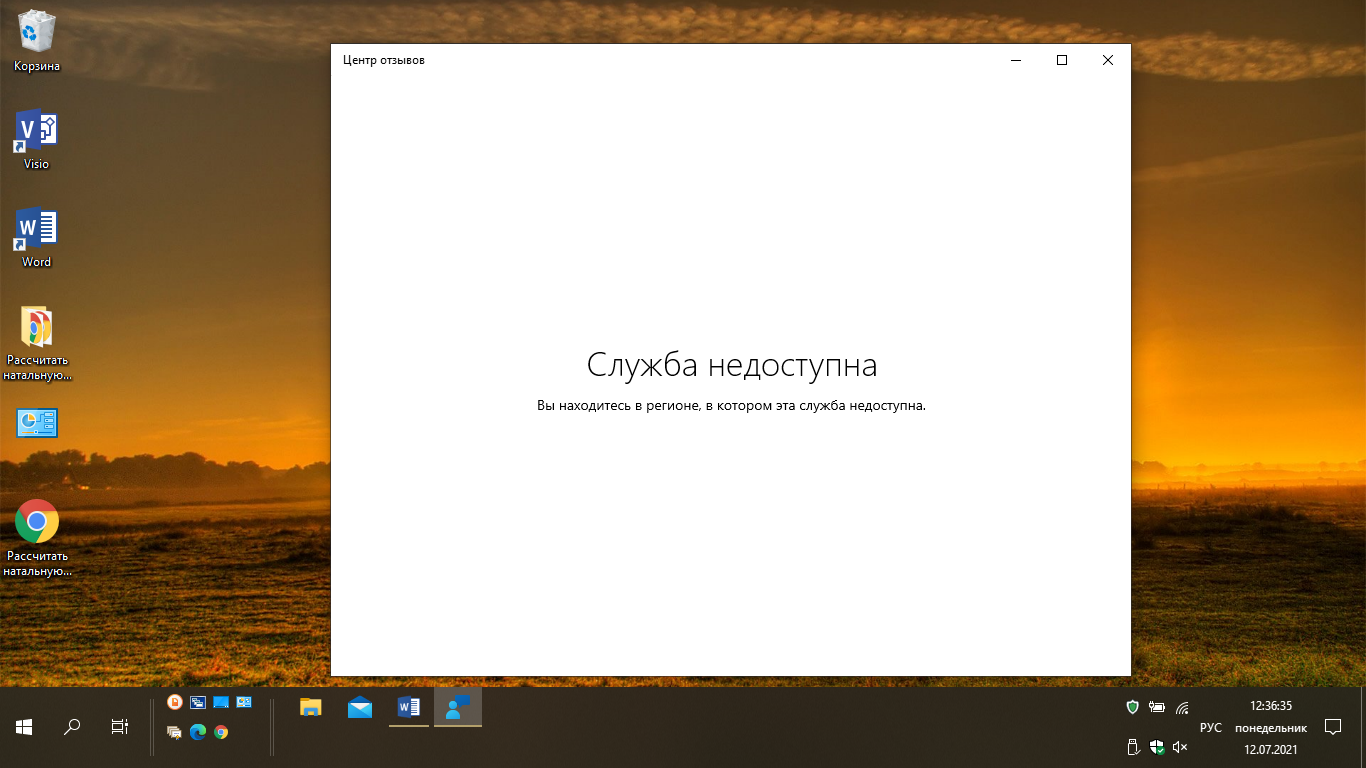The height and width of the screenshot is (768, 1366).
Task: Open the round Chrome desktop shortcut
Action: pyautogui.click(x=37, y=521)
